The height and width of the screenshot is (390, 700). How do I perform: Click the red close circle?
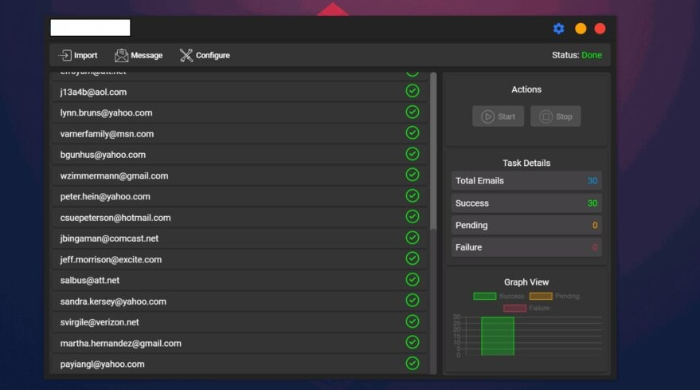click(600, 29)
